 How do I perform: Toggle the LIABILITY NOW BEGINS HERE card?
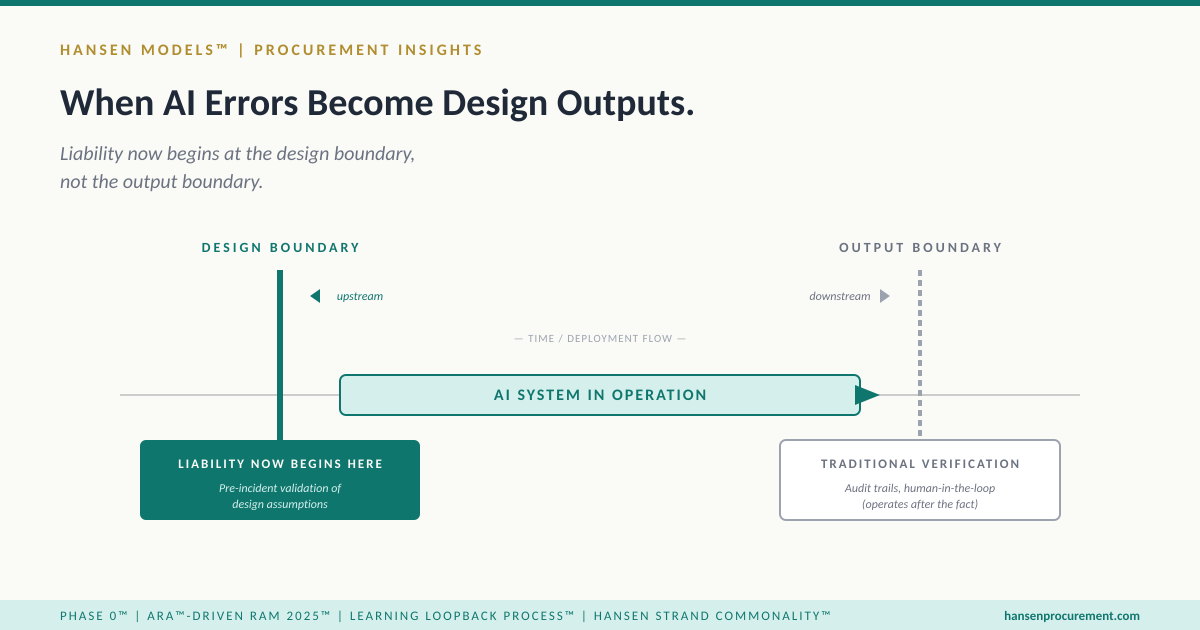tap(280, 480)
